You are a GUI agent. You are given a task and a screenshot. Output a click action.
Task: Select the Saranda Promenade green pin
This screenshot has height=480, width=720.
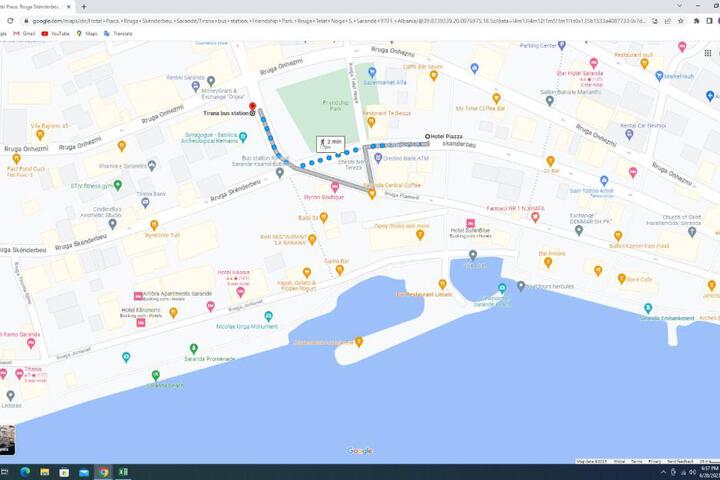click(193, 349)
